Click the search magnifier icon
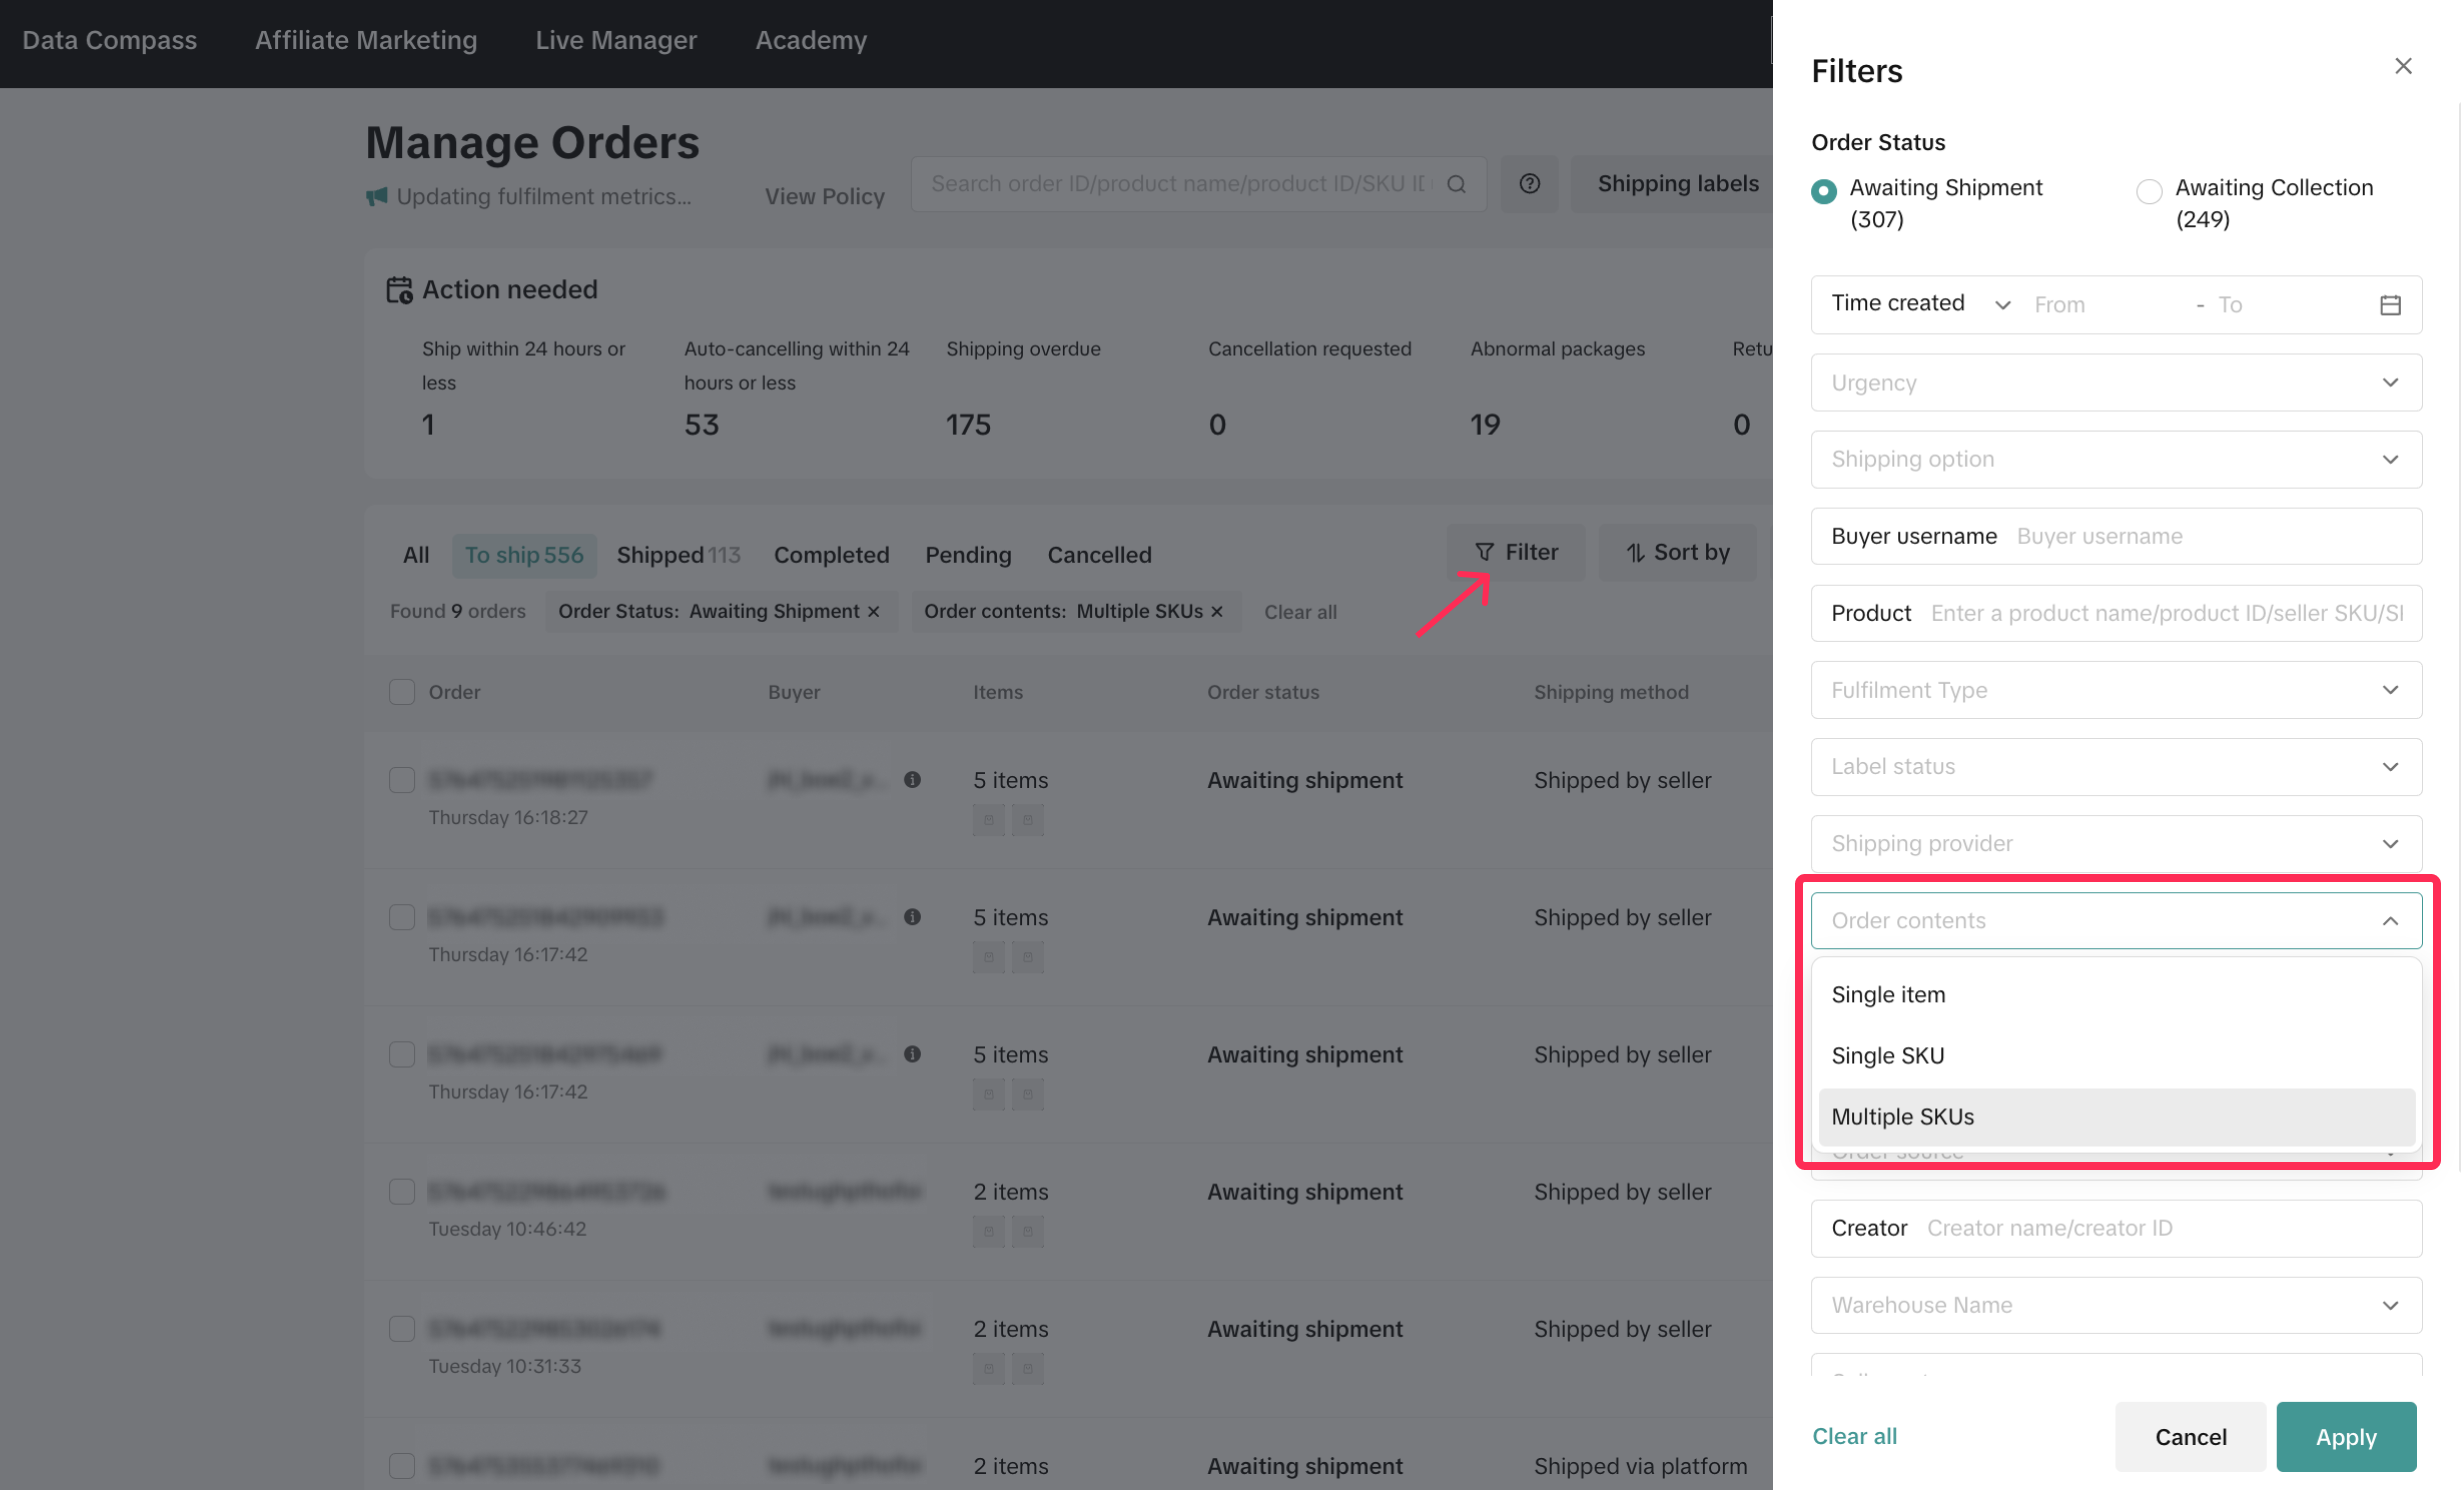Viewport: 2461px width, 1490px height. [1456, 184]
